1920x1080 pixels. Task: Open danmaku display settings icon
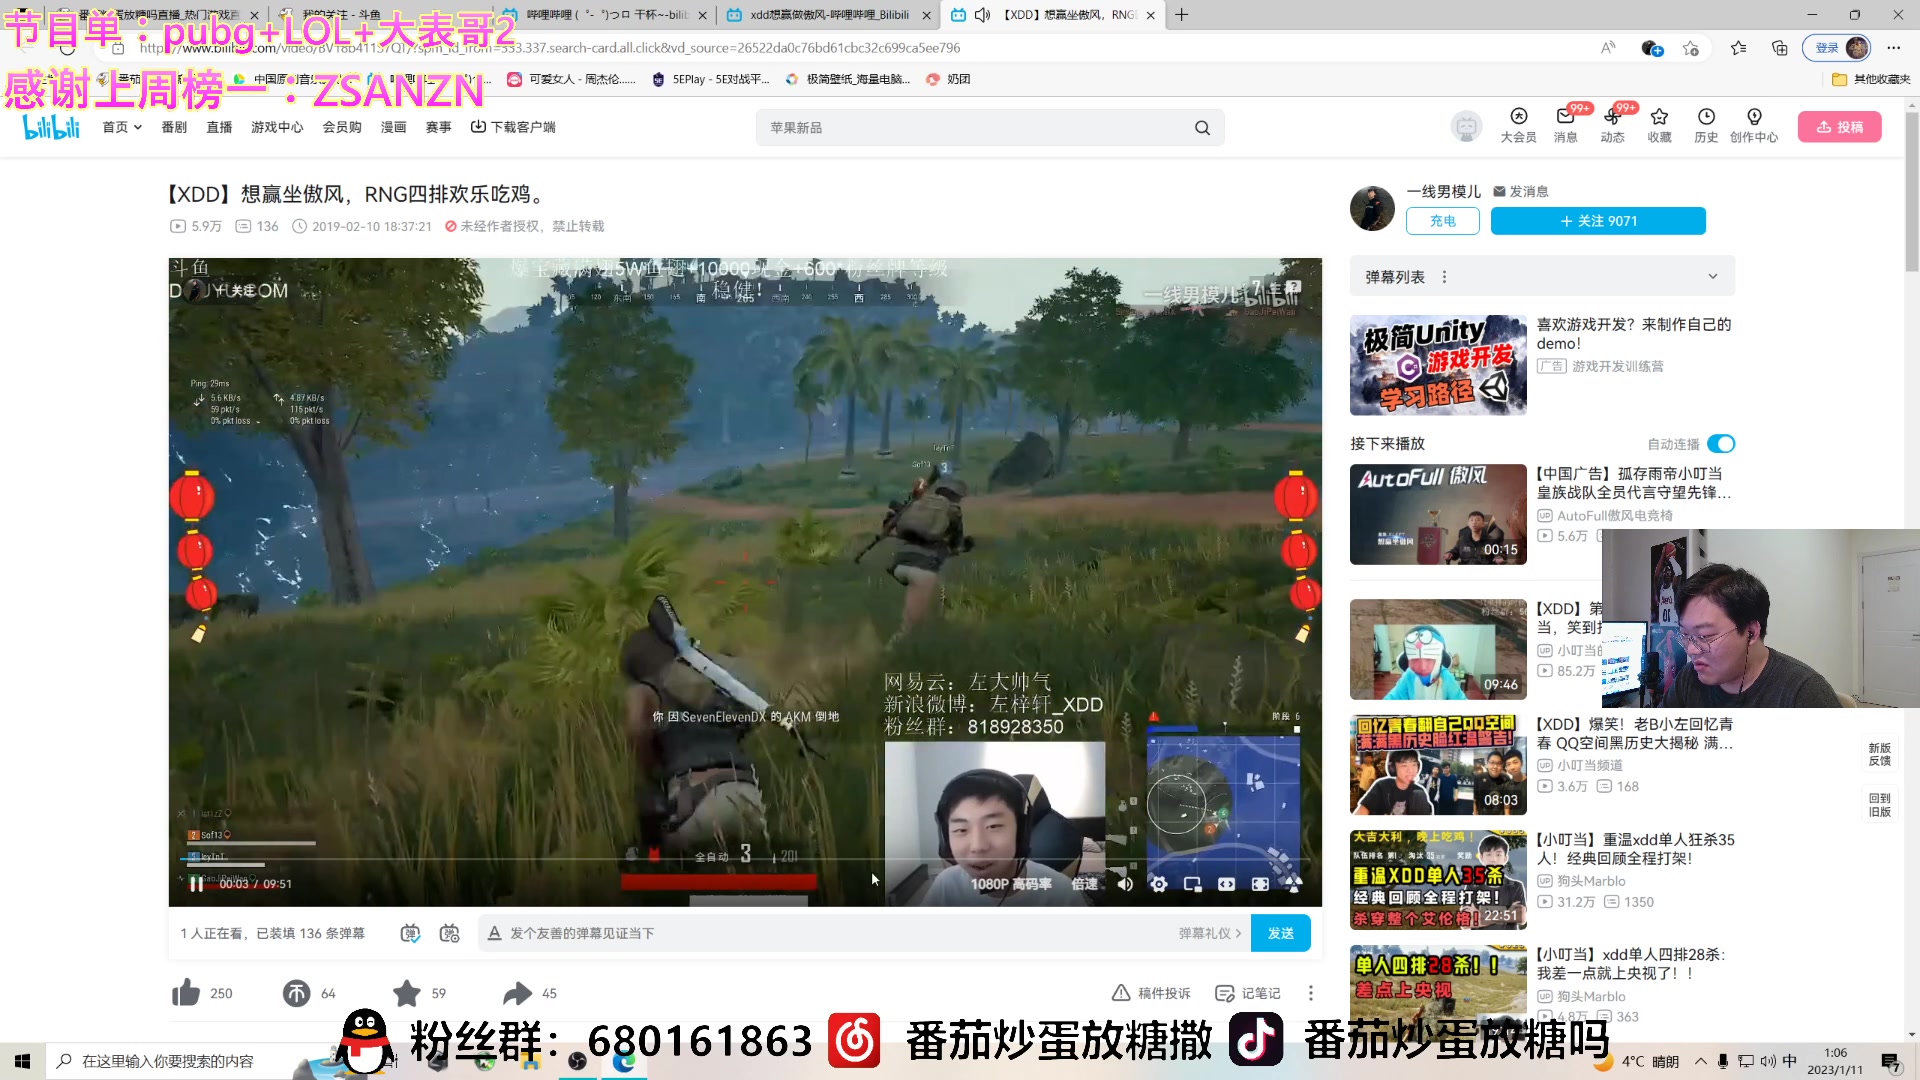[x=450, y=933]
